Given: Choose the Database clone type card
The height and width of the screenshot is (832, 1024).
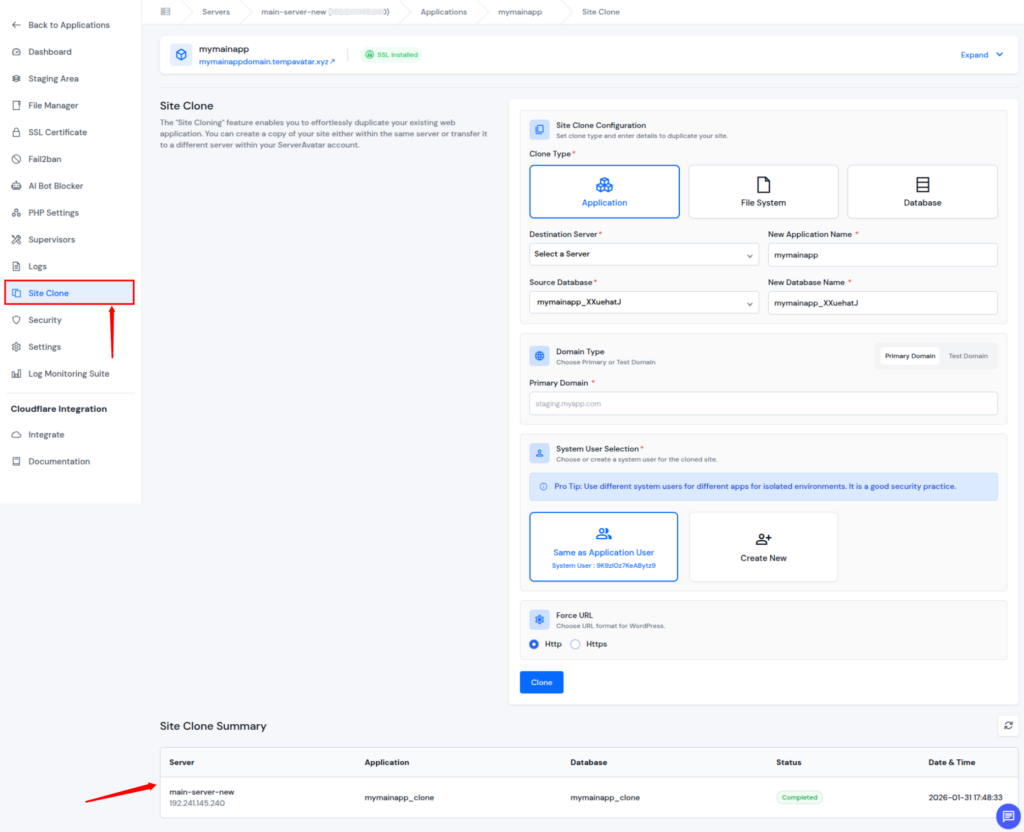Looking at the screenshot, I should [x=922, y=192].
